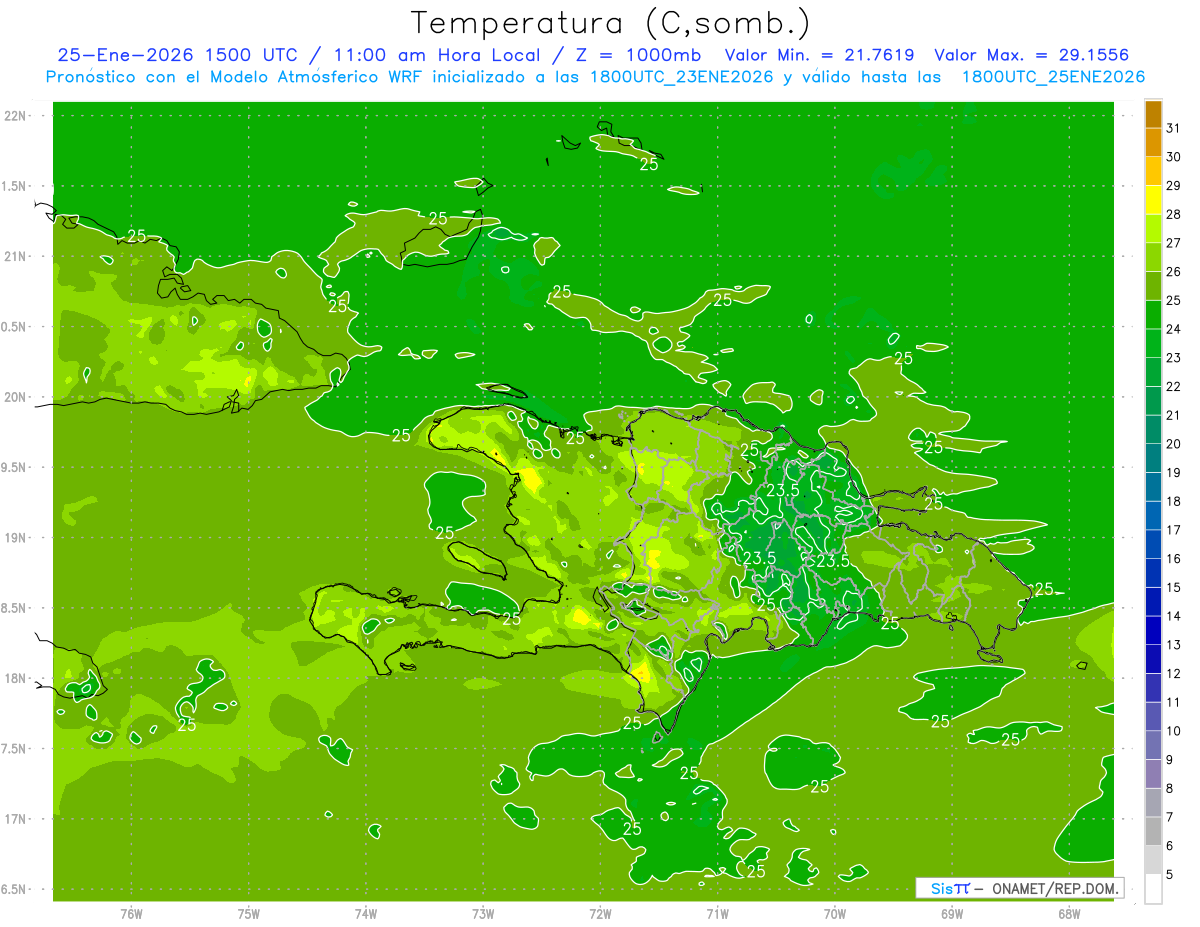
Task: Click the 69W longitude axis label
Action: tap(952, 914)
